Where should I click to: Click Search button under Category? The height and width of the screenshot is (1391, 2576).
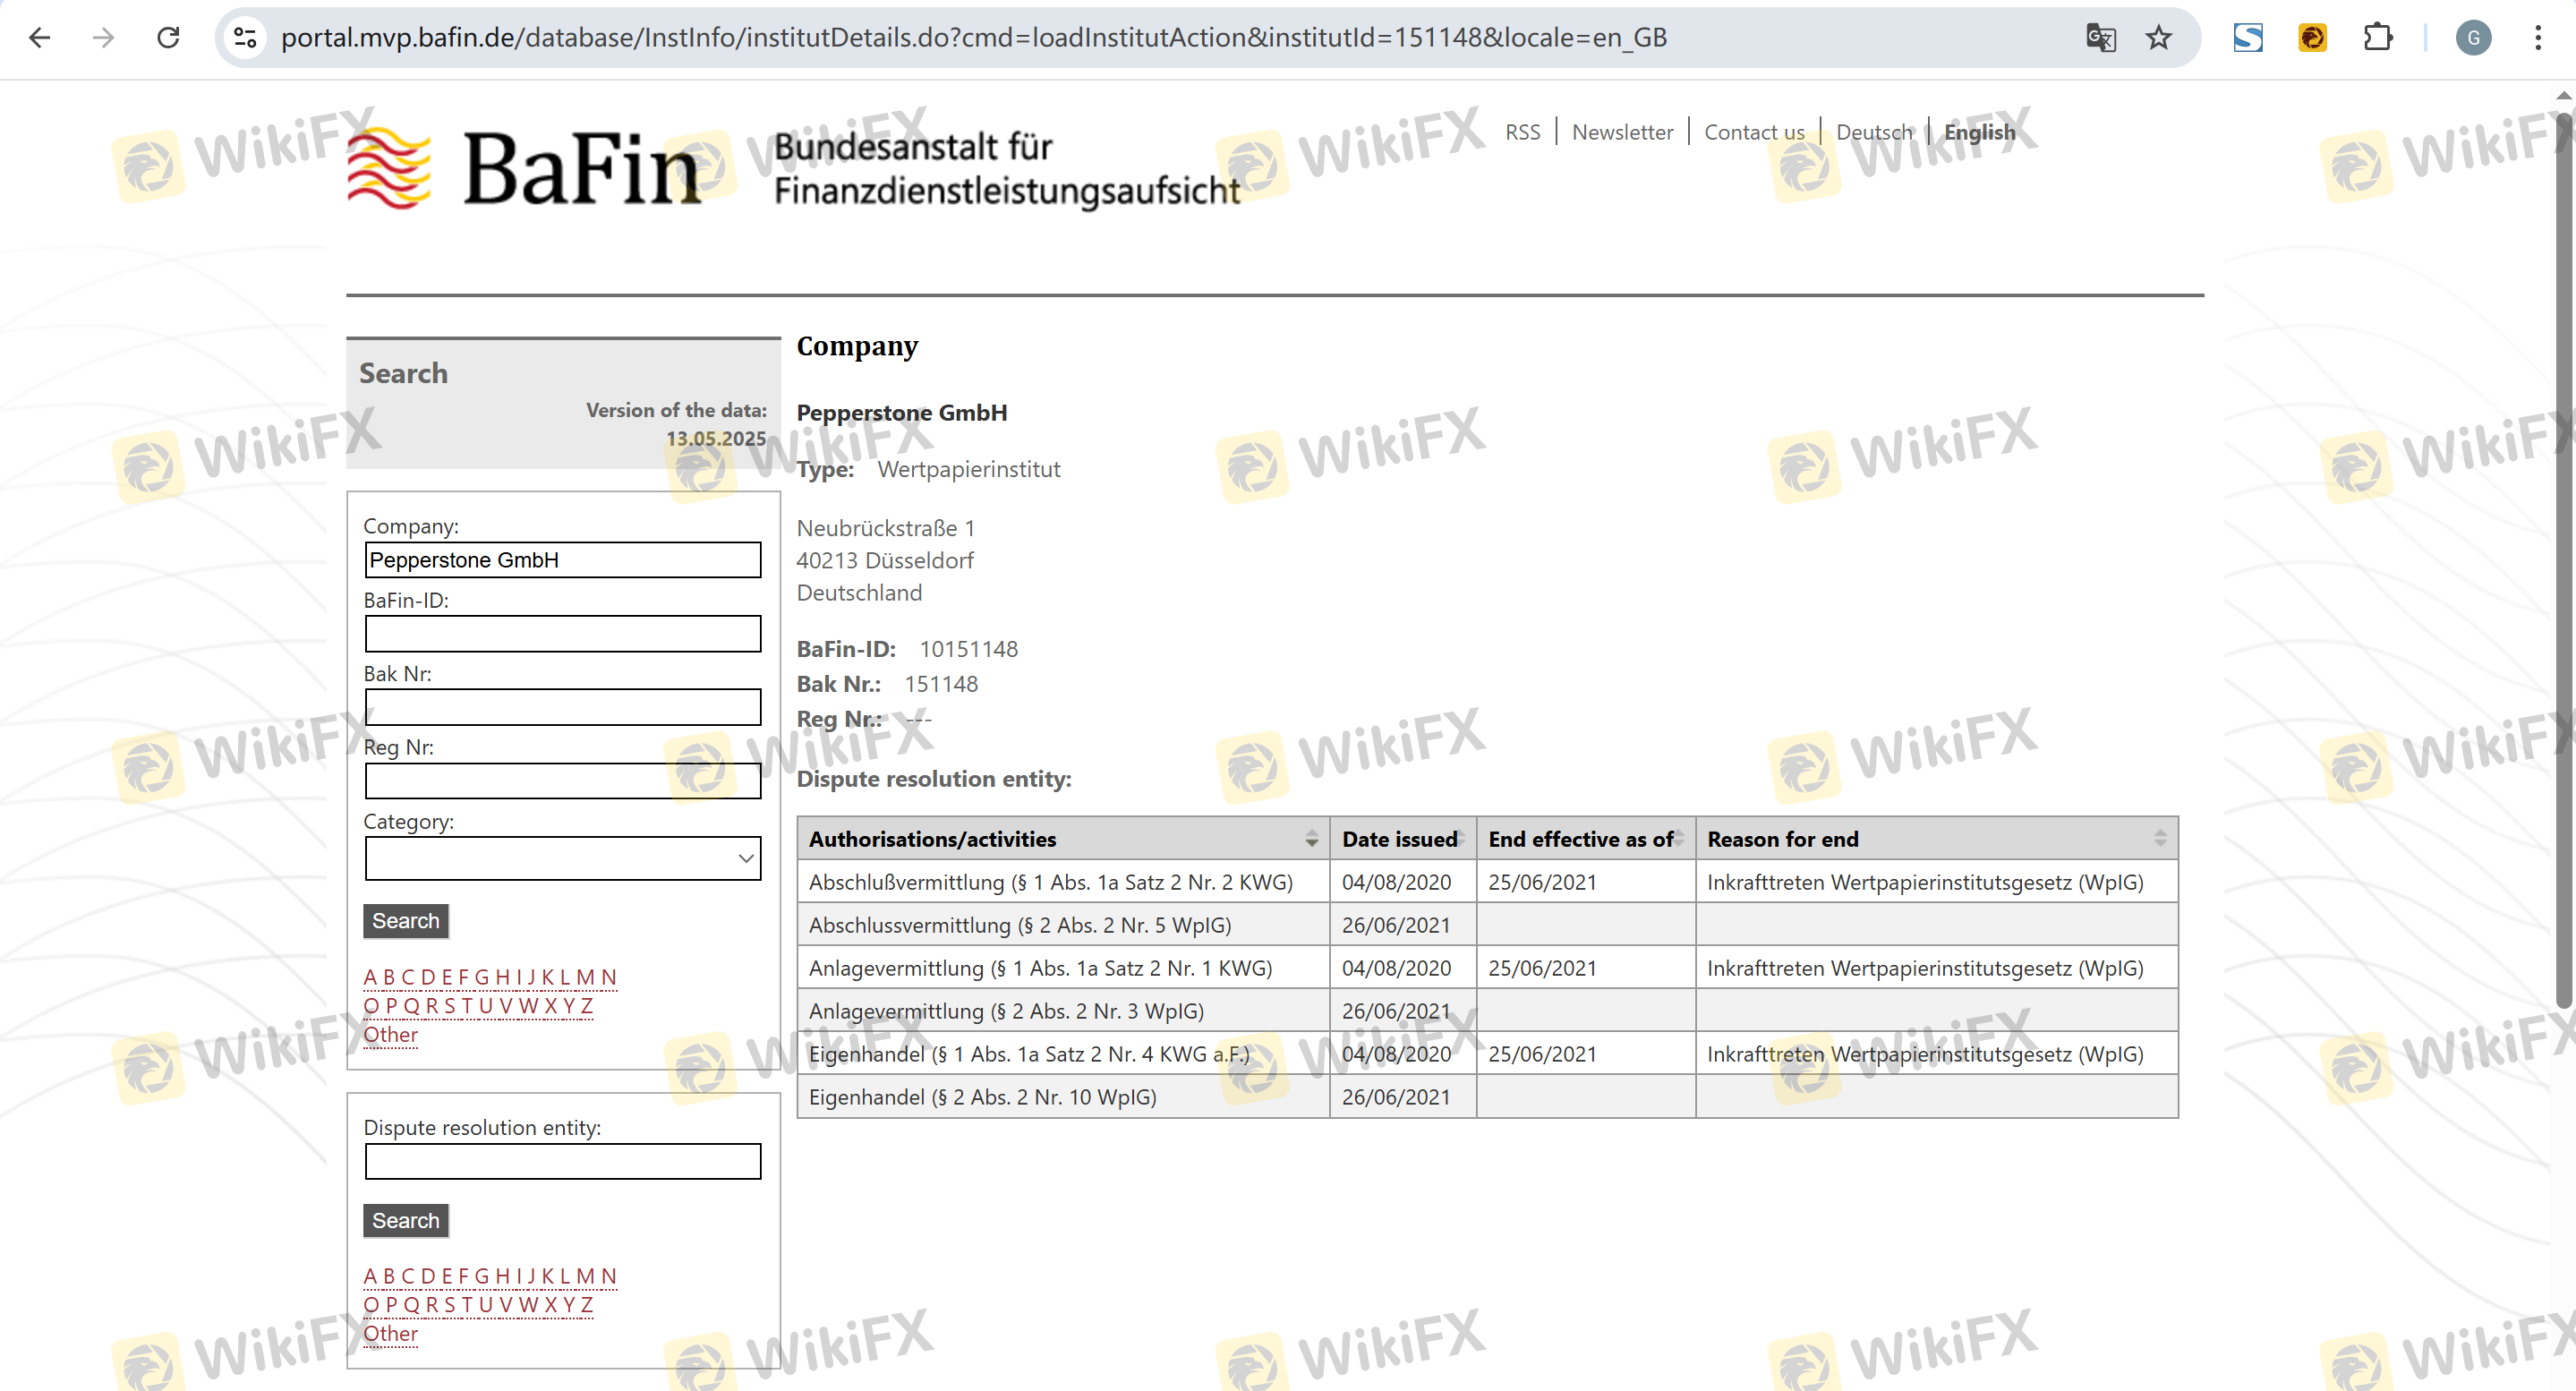click(x=405, y=920)
